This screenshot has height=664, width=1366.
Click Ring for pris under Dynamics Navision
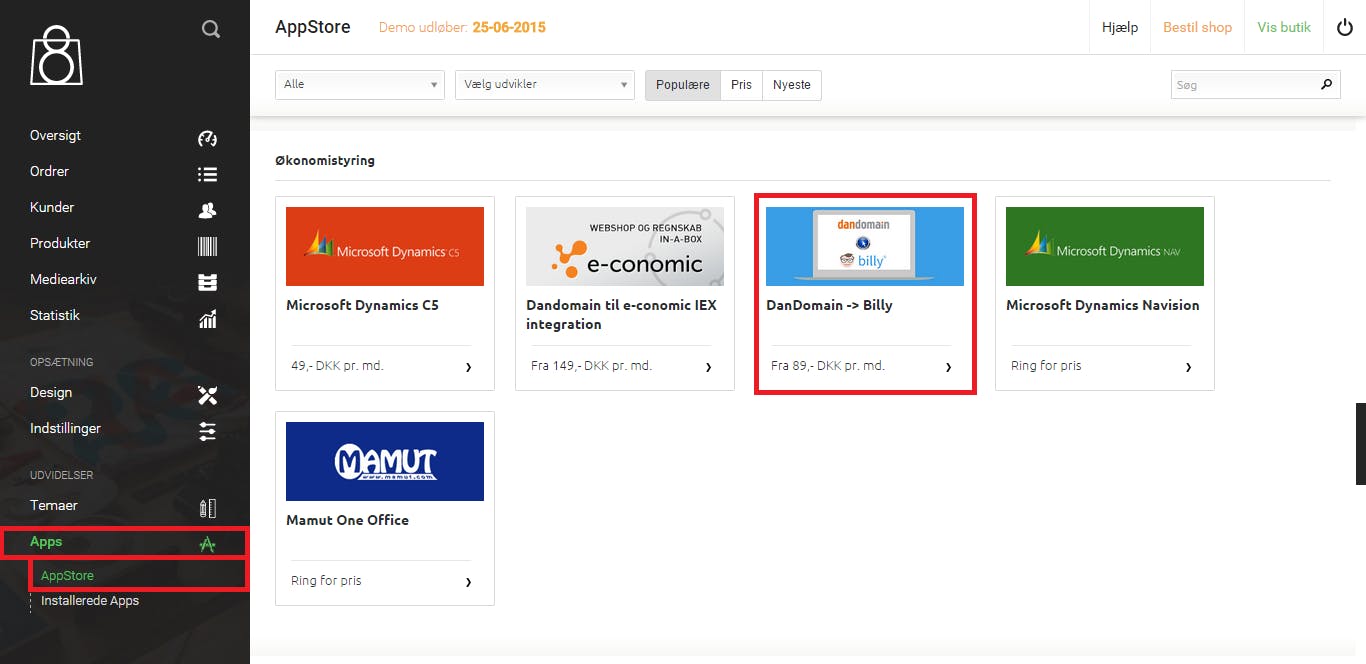pyautogui.click(x=1046, y=366)
